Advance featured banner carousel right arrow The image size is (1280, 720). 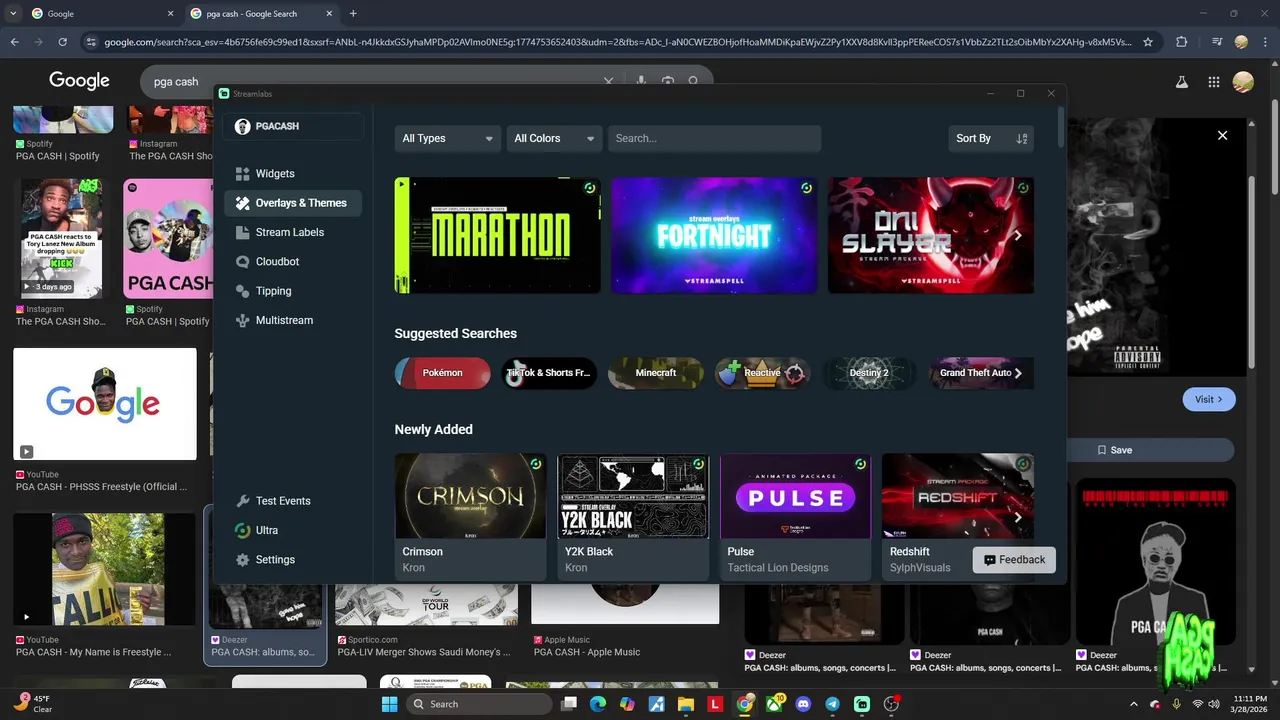click(x=1018, y=235)
